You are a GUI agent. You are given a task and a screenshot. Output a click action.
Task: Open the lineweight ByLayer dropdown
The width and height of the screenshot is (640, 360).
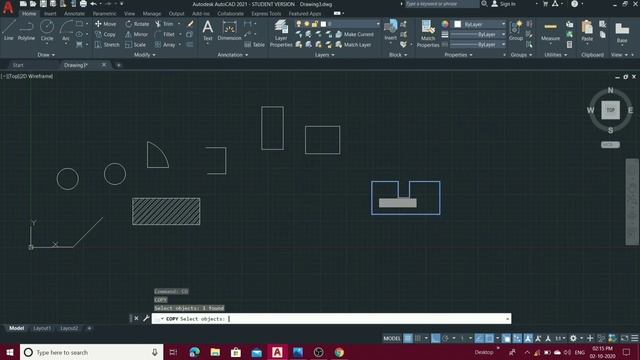click(478, 34)
